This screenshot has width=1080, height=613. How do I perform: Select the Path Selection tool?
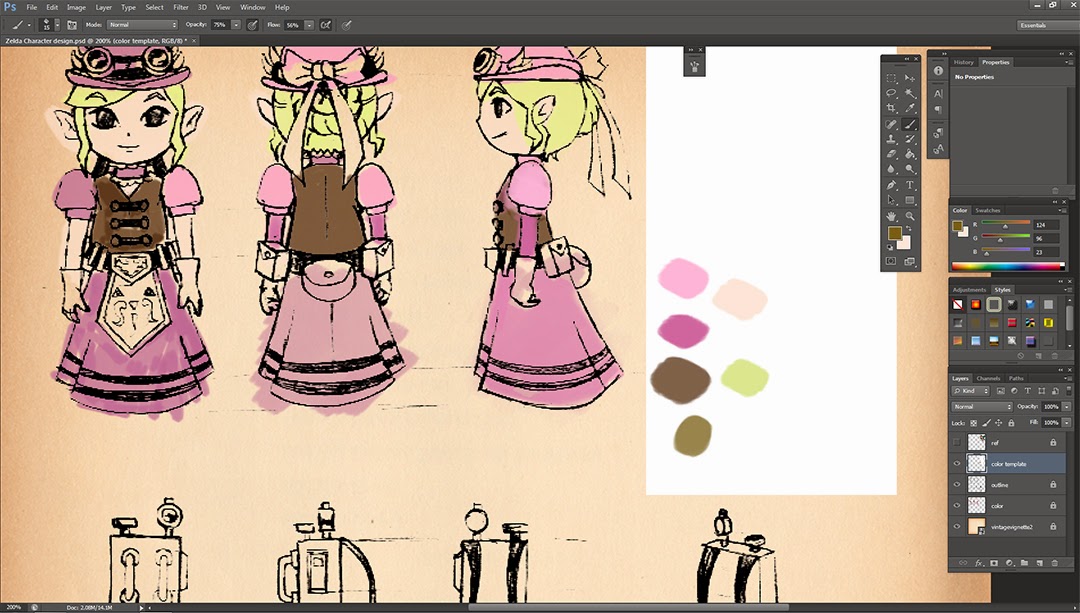[891, 200]
